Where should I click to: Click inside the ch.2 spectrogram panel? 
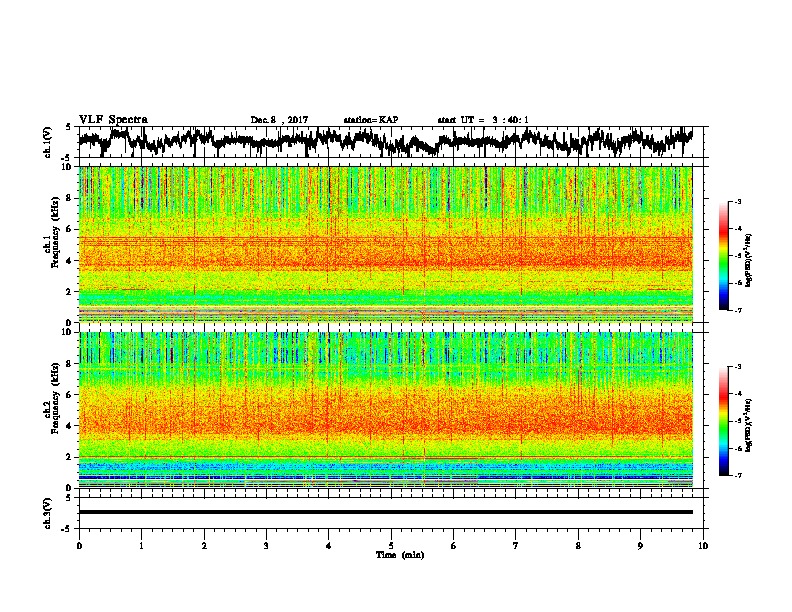385,410
